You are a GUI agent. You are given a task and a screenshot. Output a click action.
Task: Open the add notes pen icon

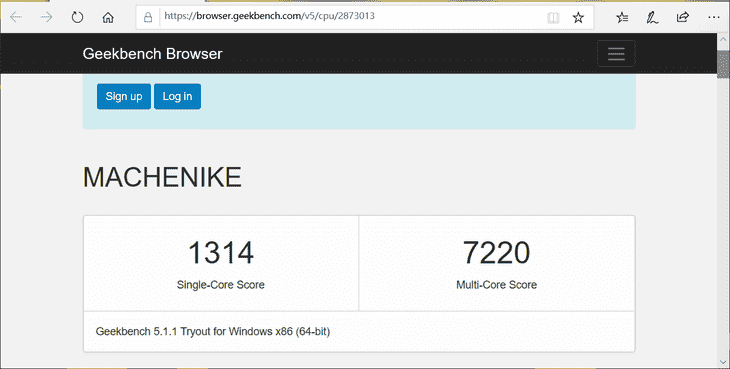(652, 18)
